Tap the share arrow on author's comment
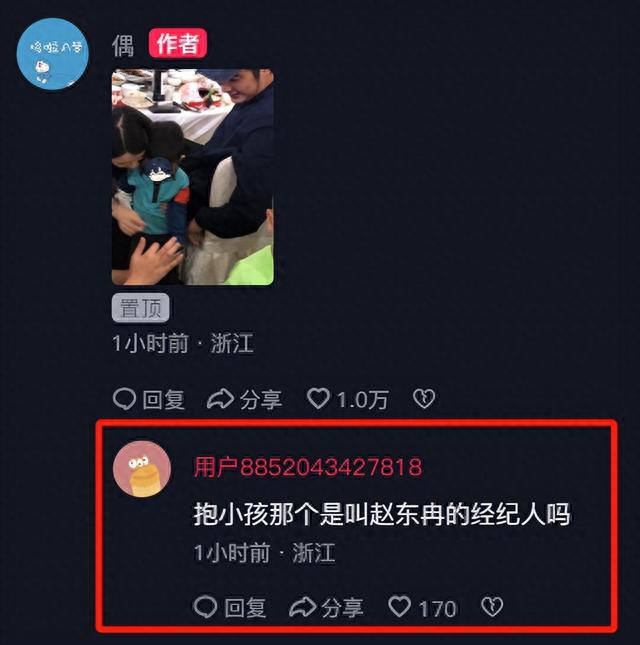Screen dimensions: 640x645 click(x=220, y=399)
